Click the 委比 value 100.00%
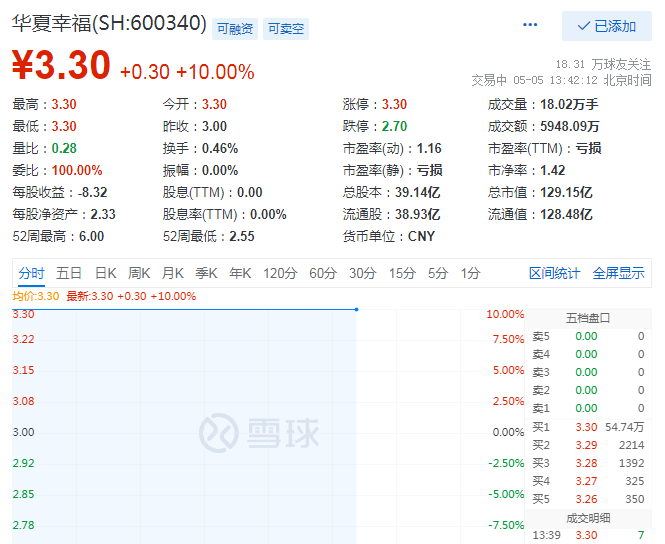Screen dimensions: 665x544 pos(77,170)
